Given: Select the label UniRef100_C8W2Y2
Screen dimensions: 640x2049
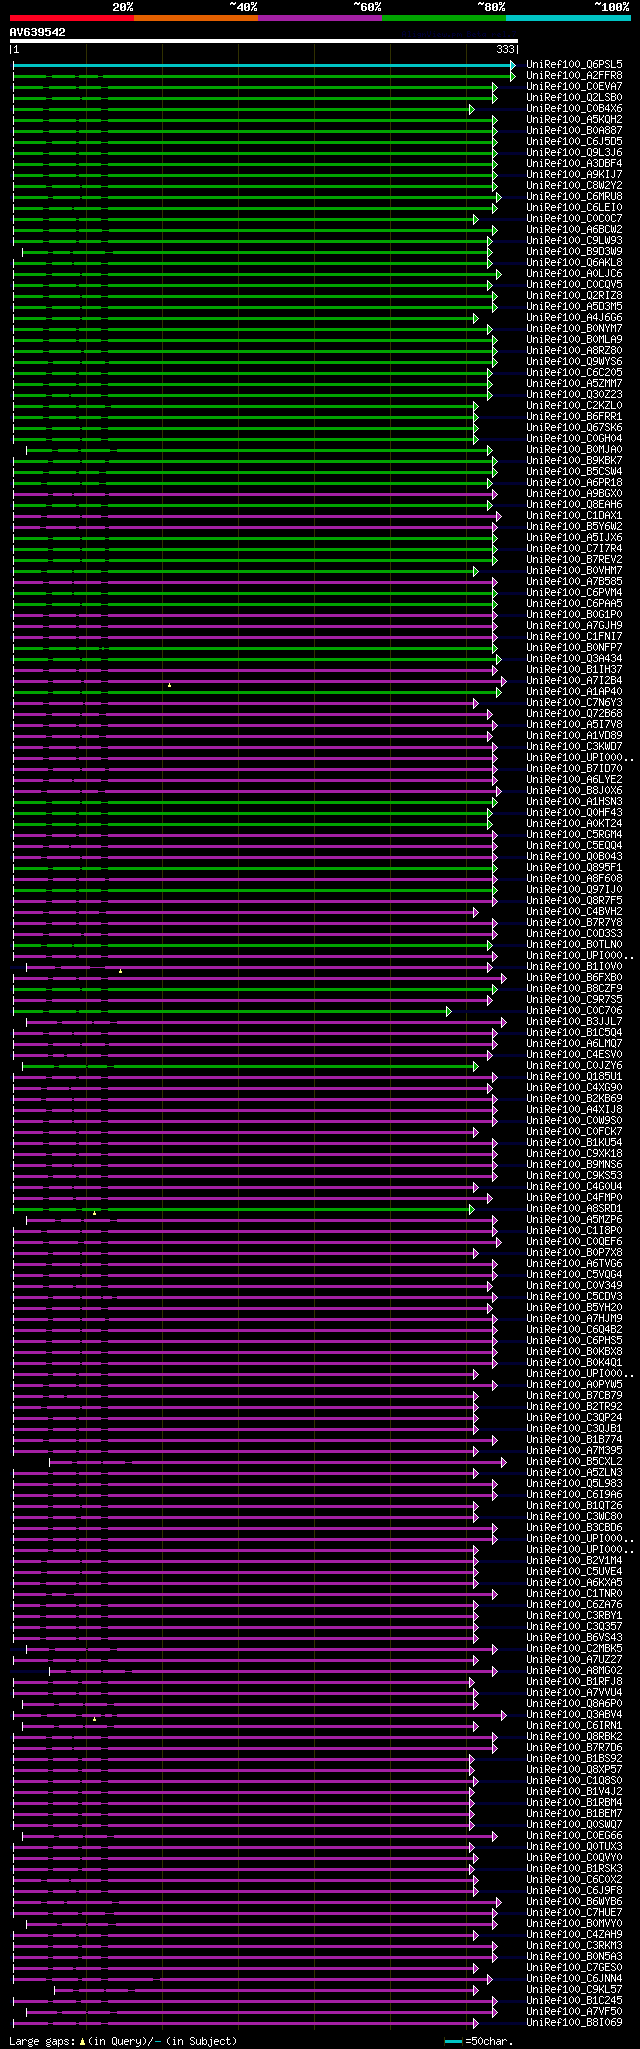Looking at the screenshot, I should point(574,186).
